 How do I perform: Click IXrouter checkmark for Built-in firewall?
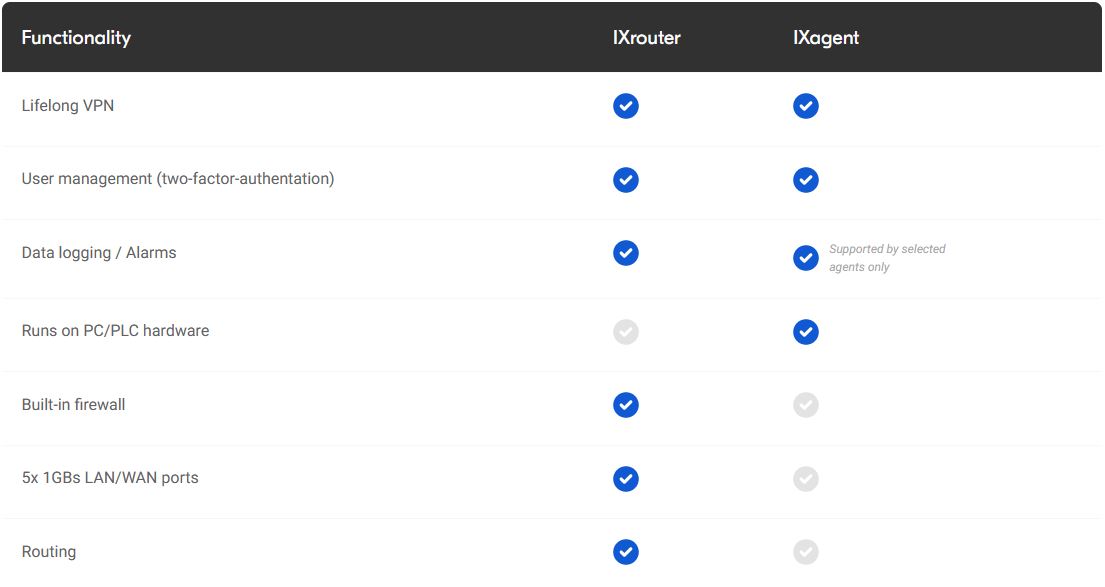(626, 404)
